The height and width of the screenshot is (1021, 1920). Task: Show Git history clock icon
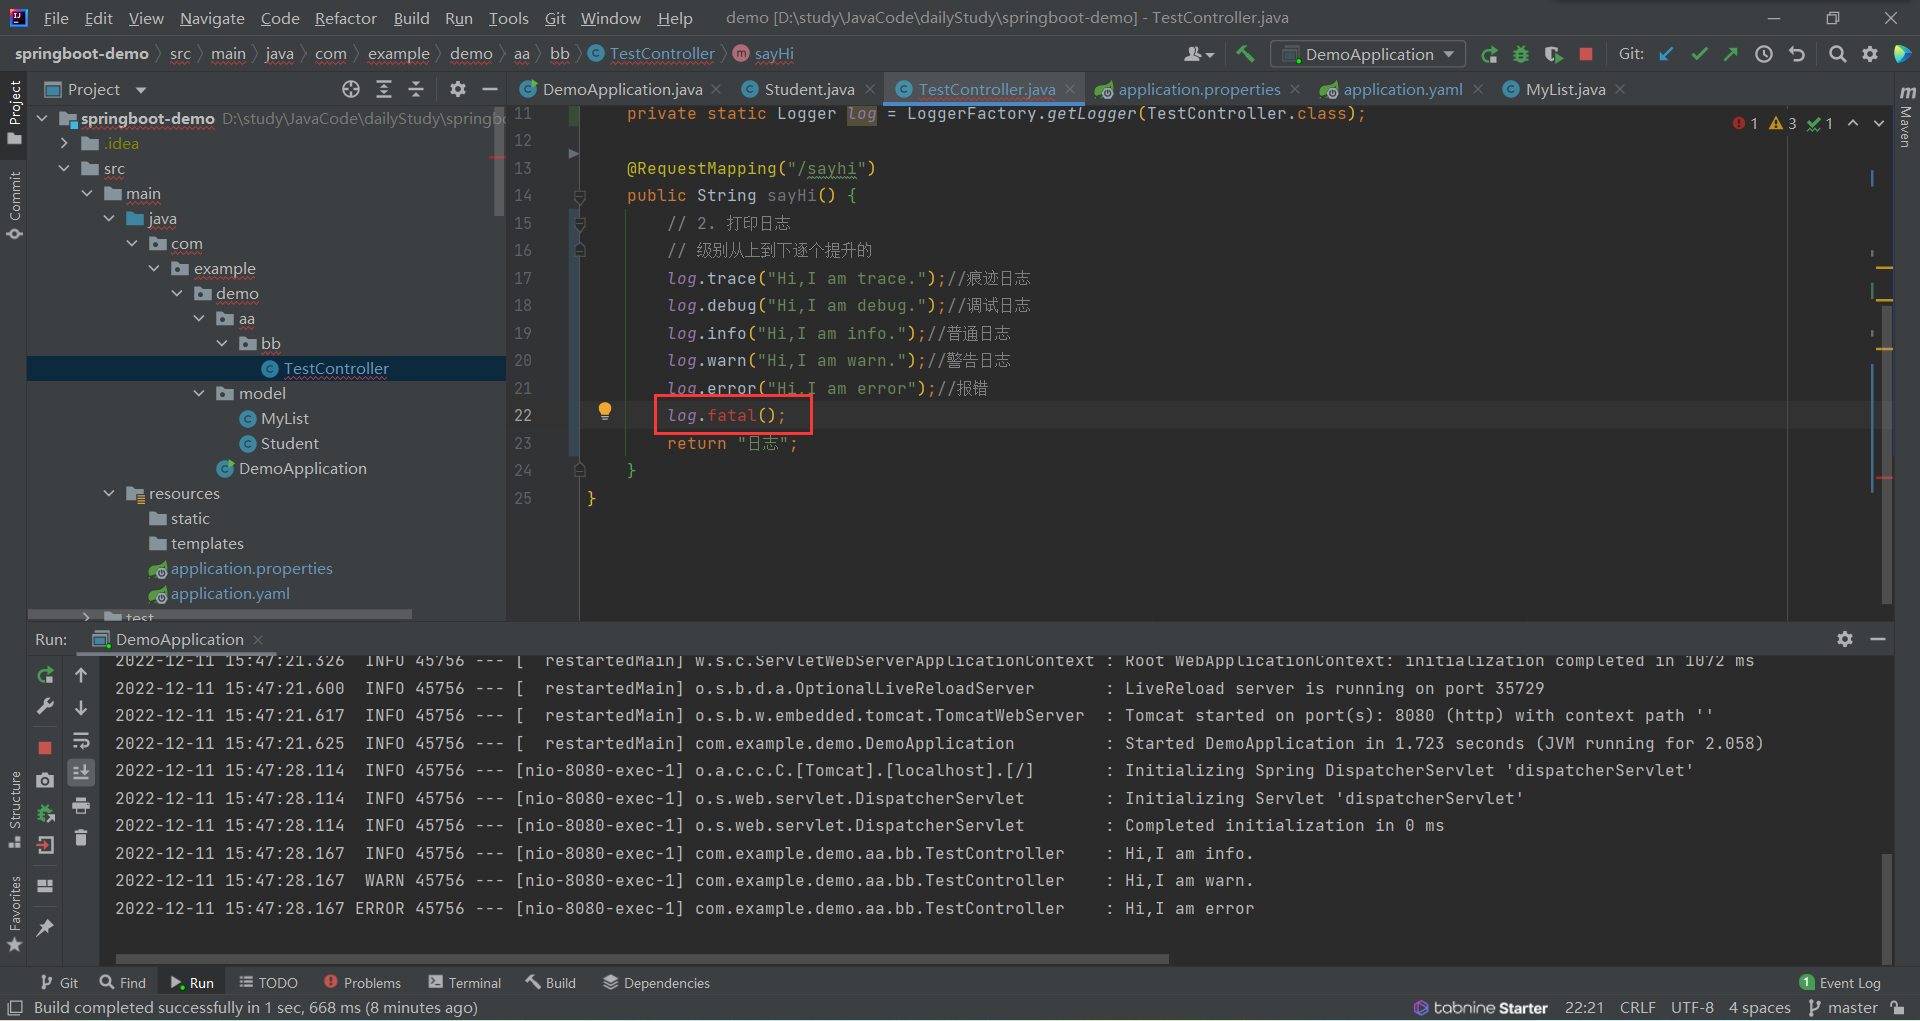click(1764, 54)
